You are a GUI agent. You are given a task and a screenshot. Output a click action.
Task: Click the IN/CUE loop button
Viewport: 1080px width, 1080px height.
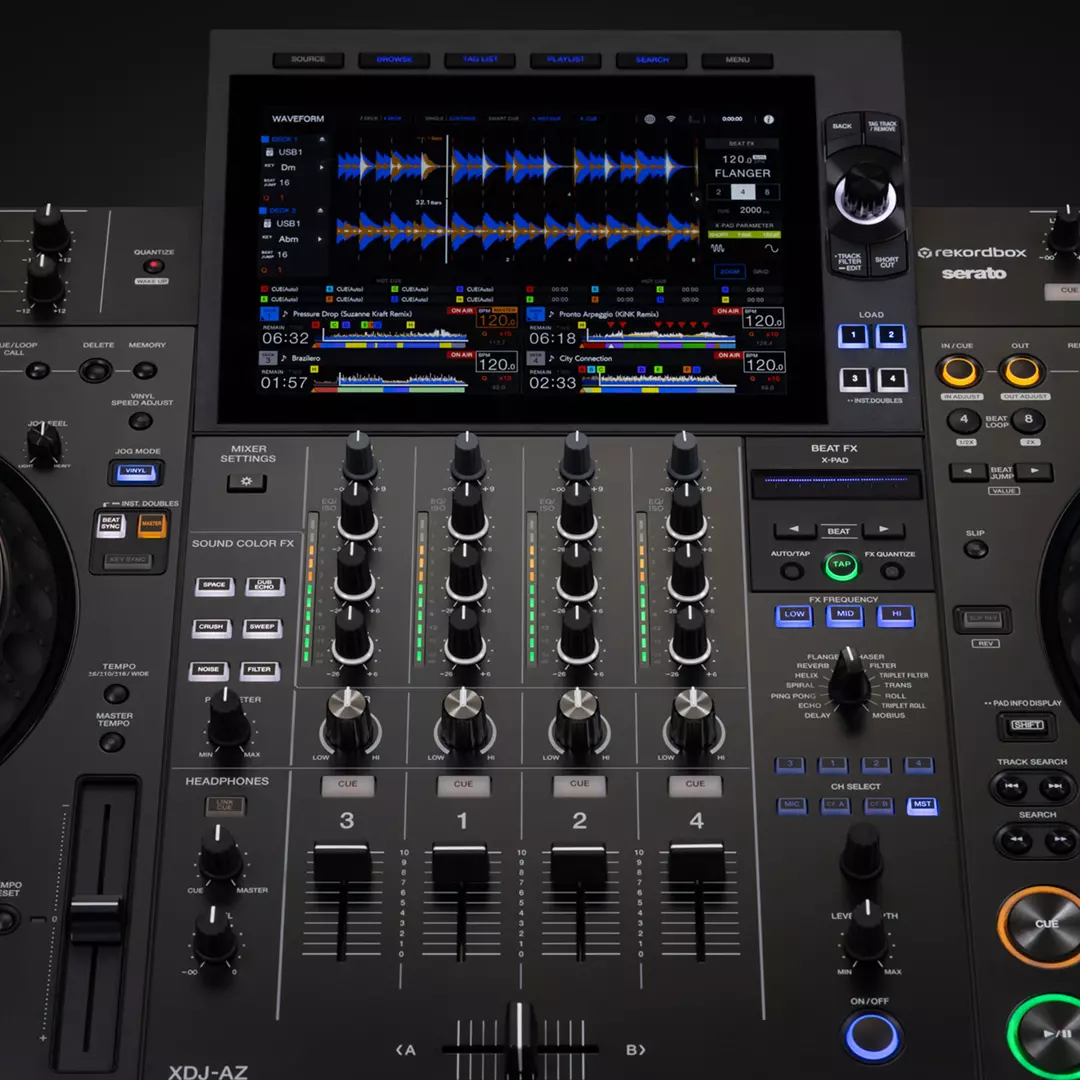[x=959, y=372]
